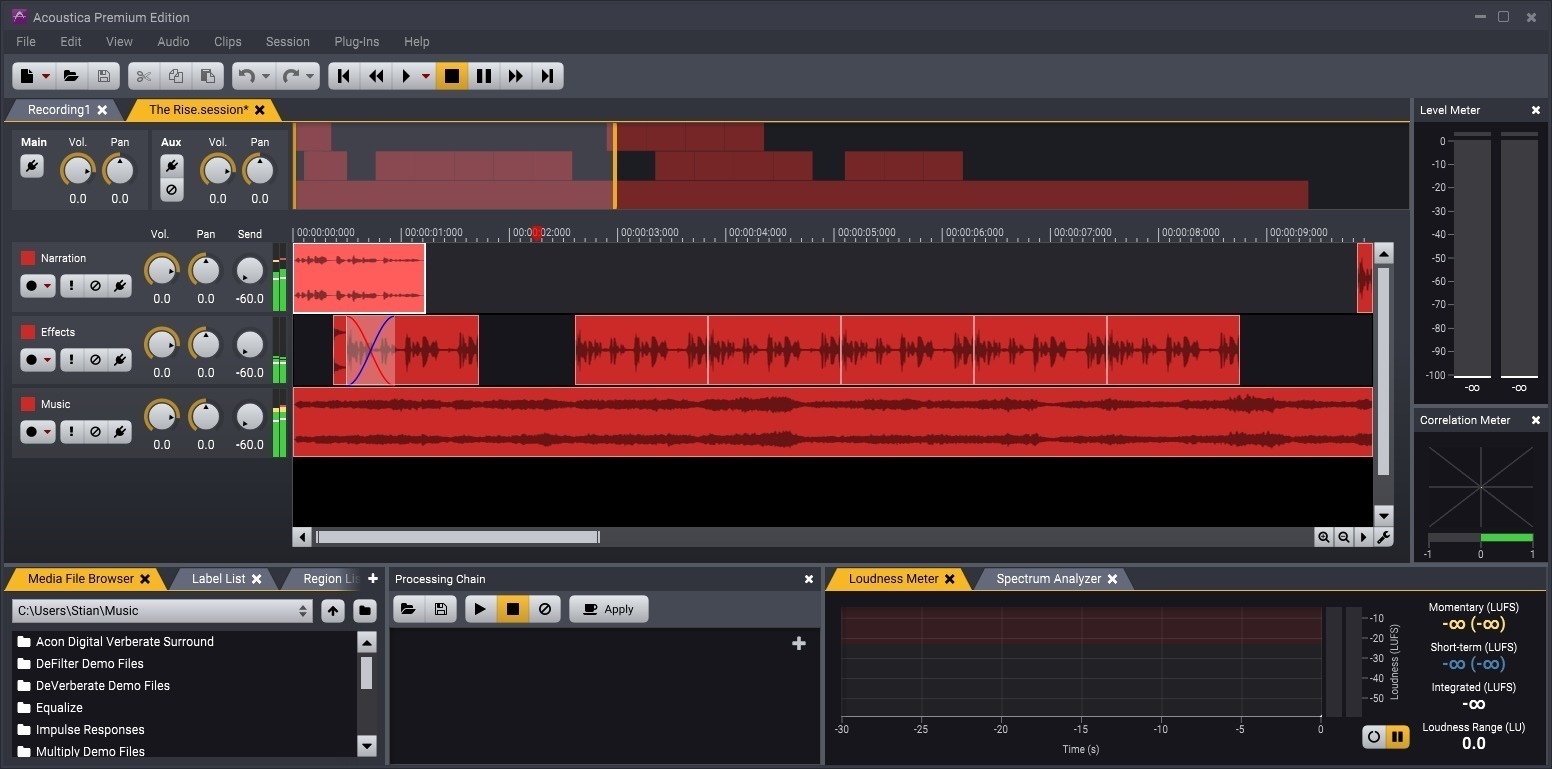Open the Plug-Ins menu
The height and width of the screenshot is (769, 1552).
pos(356,41)
